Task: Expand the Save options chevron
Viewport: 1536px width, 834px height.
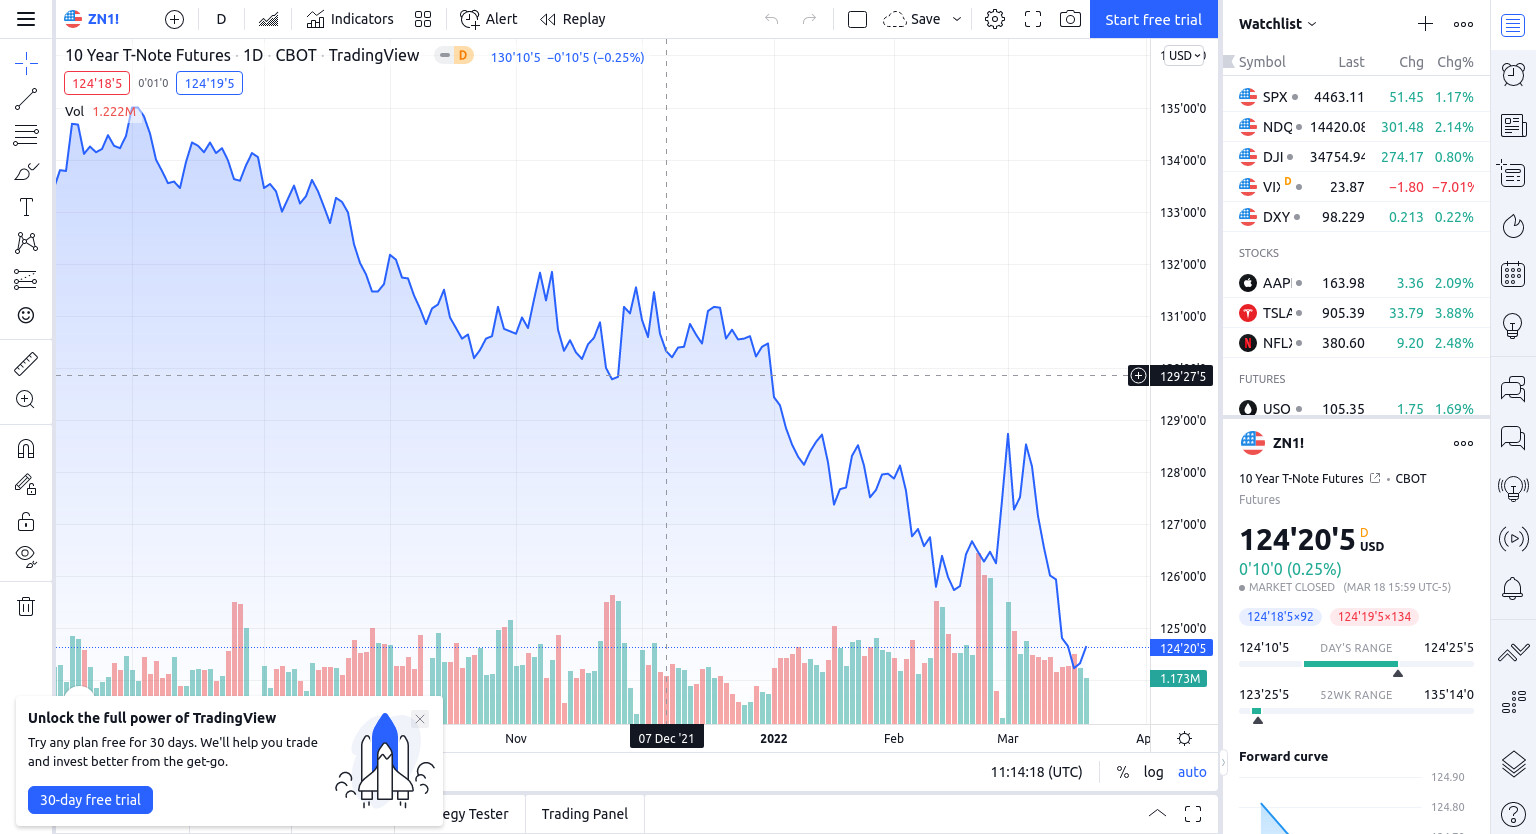Action: [x=957, y=19]
